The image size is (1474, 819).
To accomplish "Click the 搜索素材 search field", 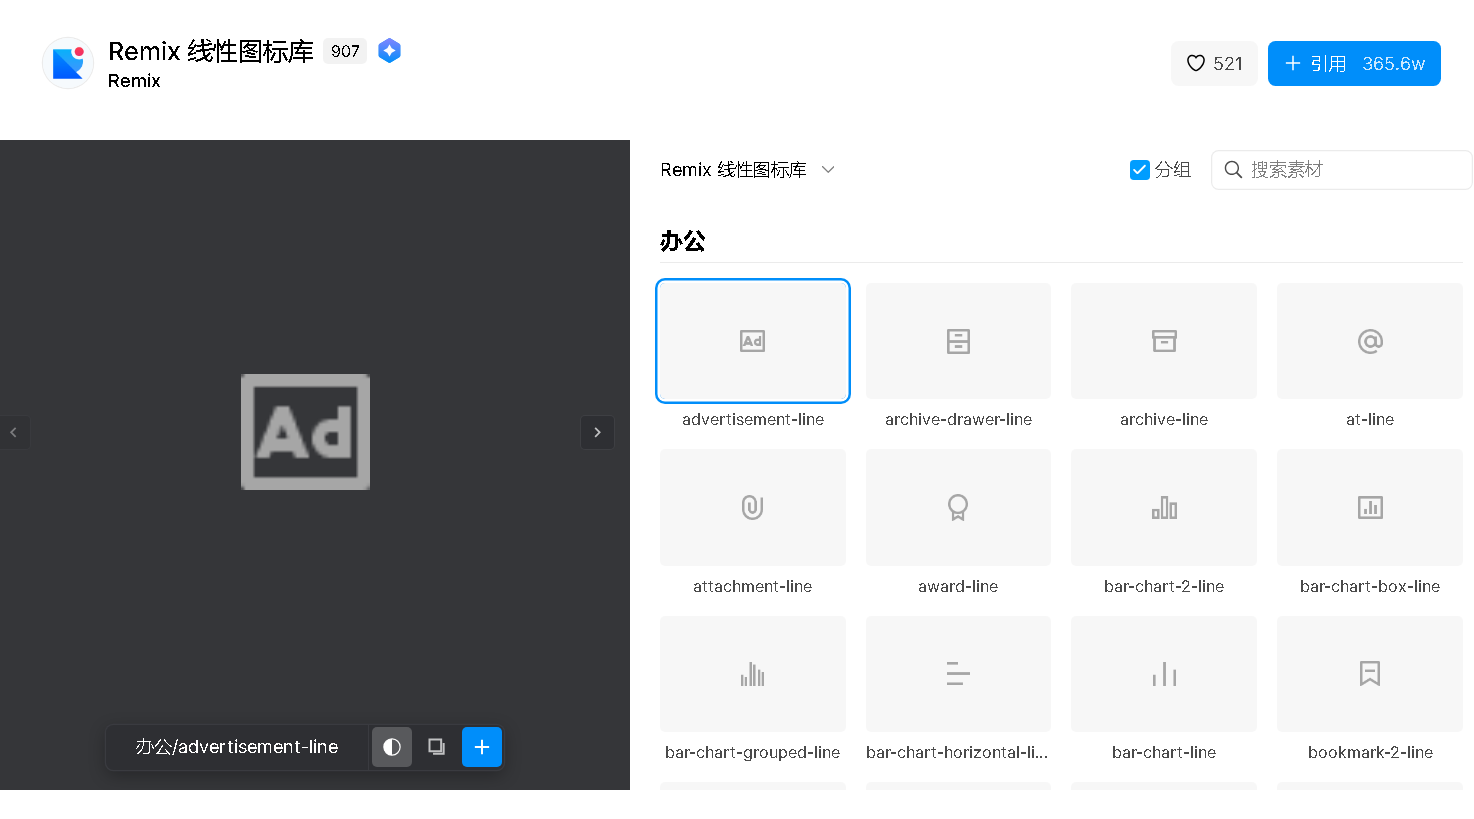I will [1341, 170].
